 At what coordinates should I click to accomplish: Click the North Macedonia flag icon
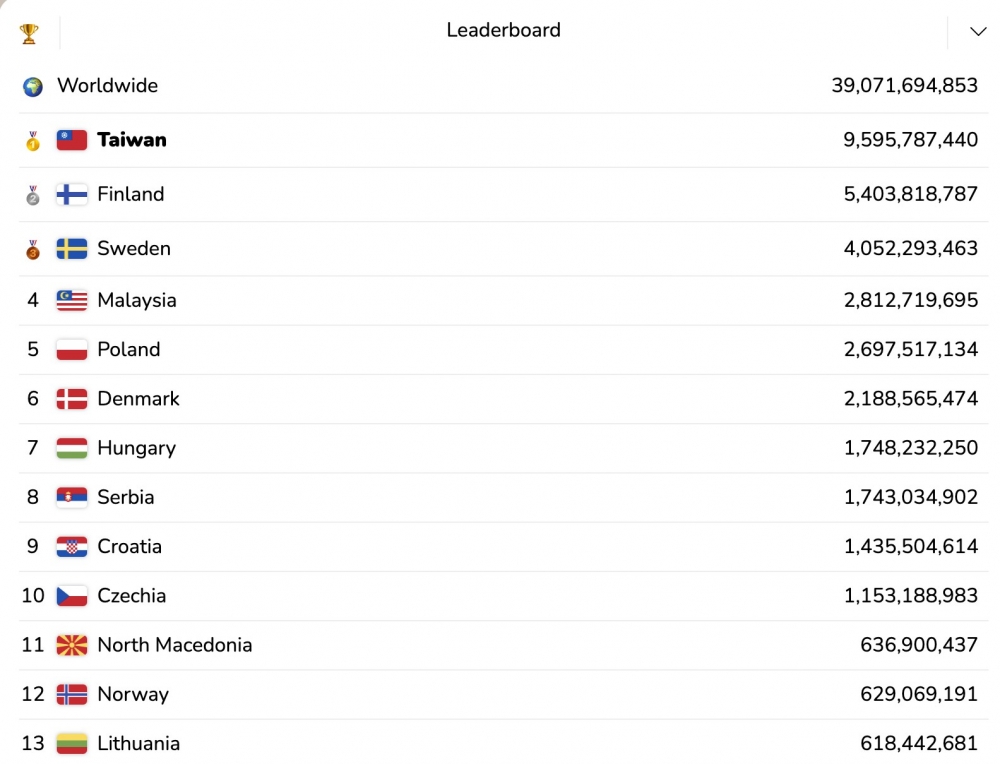pyautogui.click(x=72, y=645)
